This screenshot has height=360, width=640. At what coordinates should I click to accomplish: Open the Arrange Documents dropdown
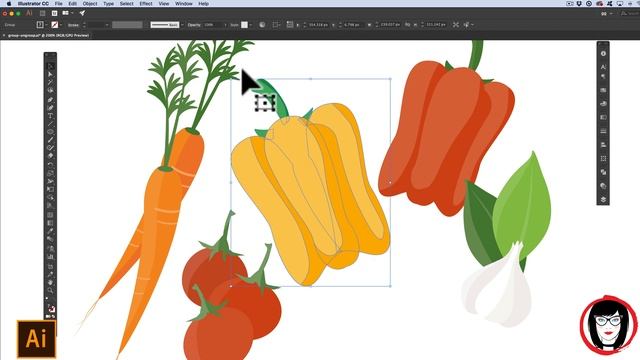68,13
